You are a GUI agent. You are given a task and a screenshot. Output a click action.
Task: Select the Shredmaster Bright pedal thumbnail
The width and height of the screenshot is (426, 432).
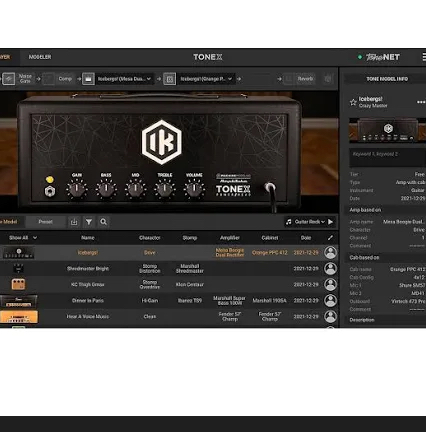tap(18, 268)
